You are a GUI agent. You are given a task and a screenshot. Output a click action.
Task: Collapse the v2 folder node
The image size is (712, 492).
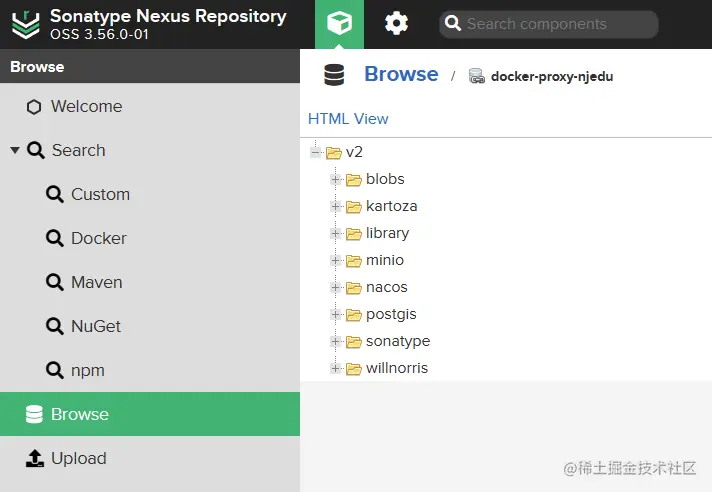point(316,153)
